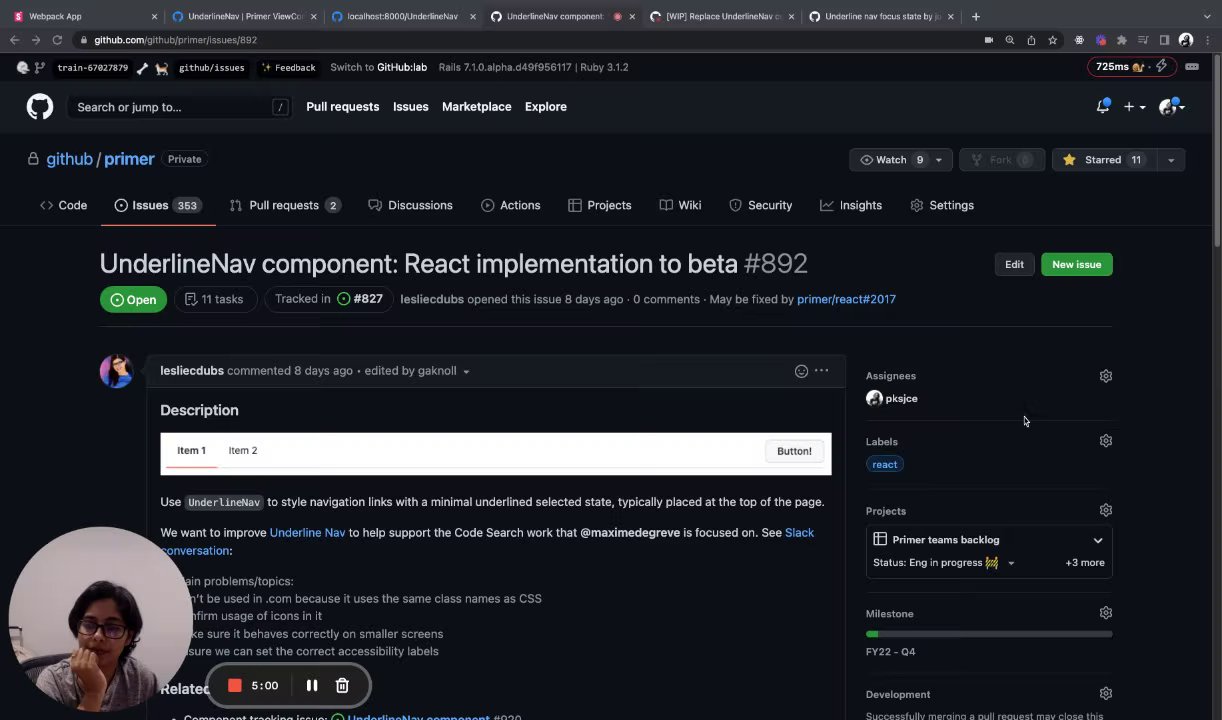Open Issues in top navigation
Image resolution: width=1222 pixels, height=720 pixels.
tap(410, 106)
